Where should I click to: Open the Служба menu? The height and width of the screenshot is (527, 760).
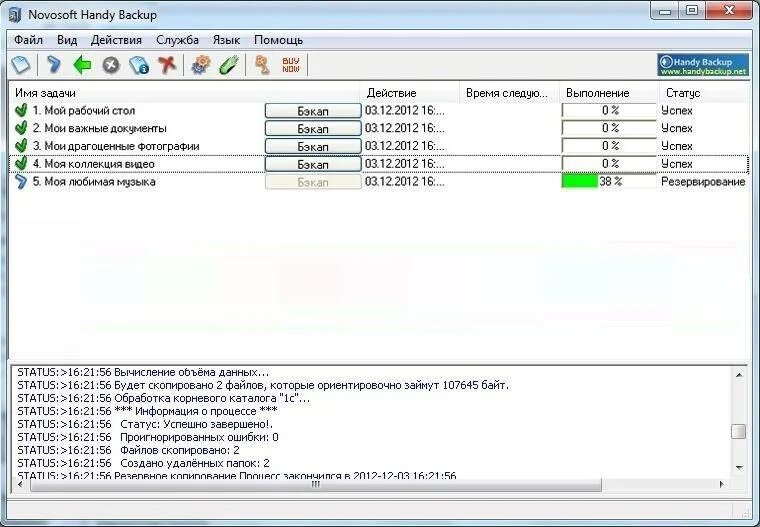(x=177, y=40)
